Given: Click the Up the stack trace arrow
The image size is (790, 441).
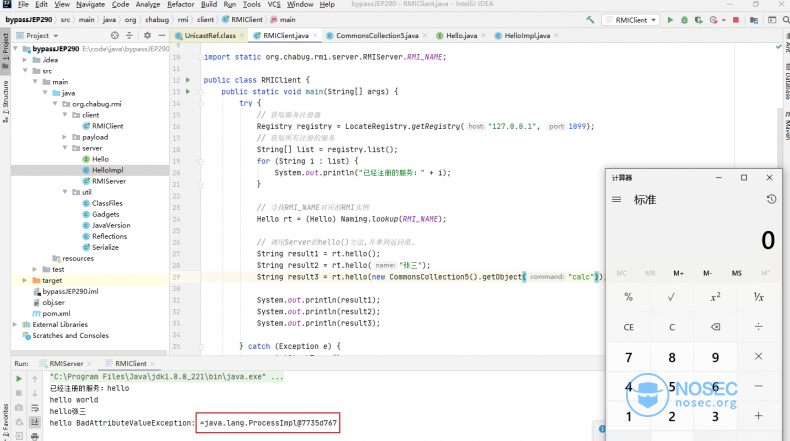Looking at the screenshot, I should [35, 379].
